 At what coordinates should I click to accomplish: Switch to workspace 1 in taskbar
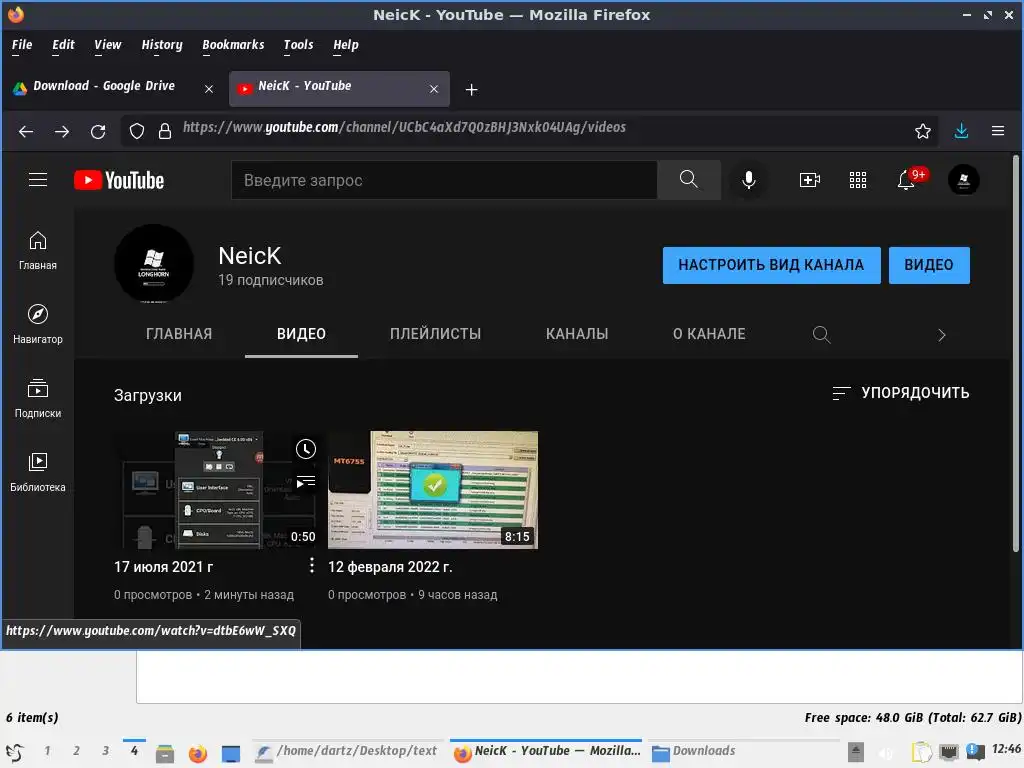point(47,751)
